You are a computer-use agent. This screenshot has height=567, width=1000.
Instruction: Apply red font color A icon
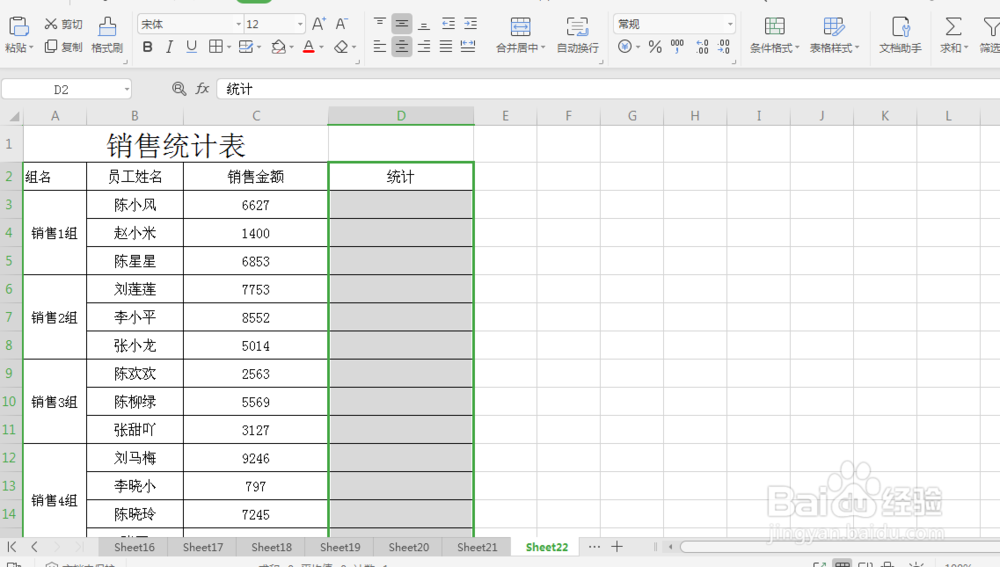[309, 47]
